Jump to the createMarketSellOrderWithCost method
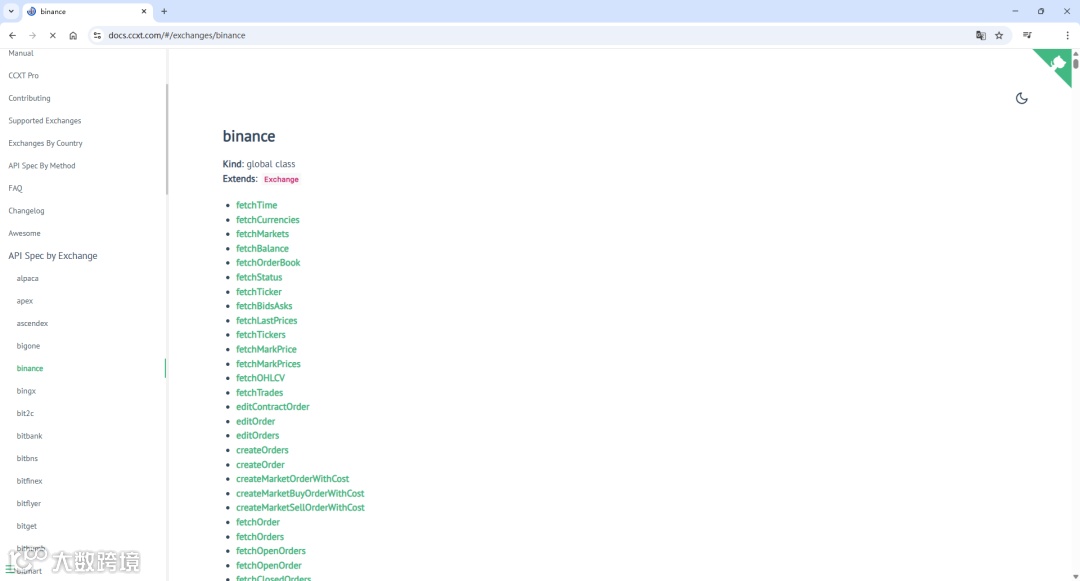 (x=300, y=507)
